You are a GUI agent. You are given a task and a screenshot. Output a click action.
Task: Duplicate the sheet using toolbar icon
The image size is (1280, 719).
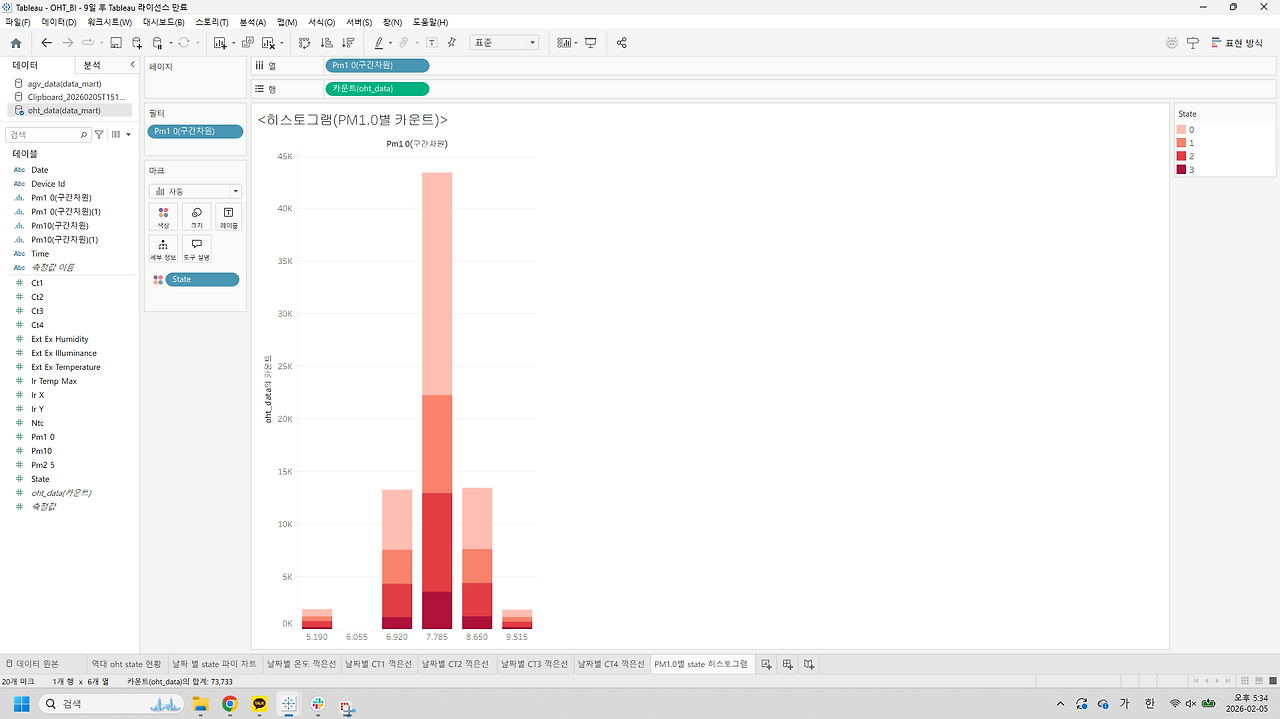(x=247, y=43)
